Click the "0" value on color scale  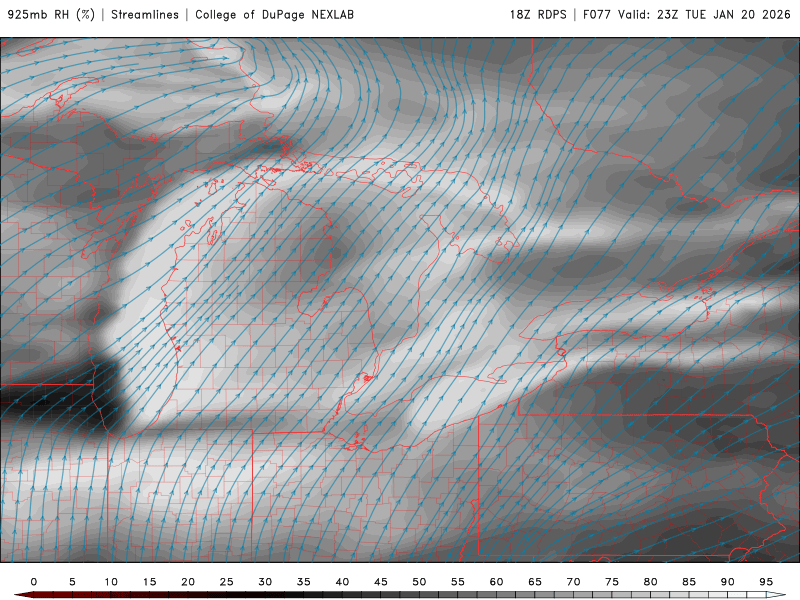point(34,582)
